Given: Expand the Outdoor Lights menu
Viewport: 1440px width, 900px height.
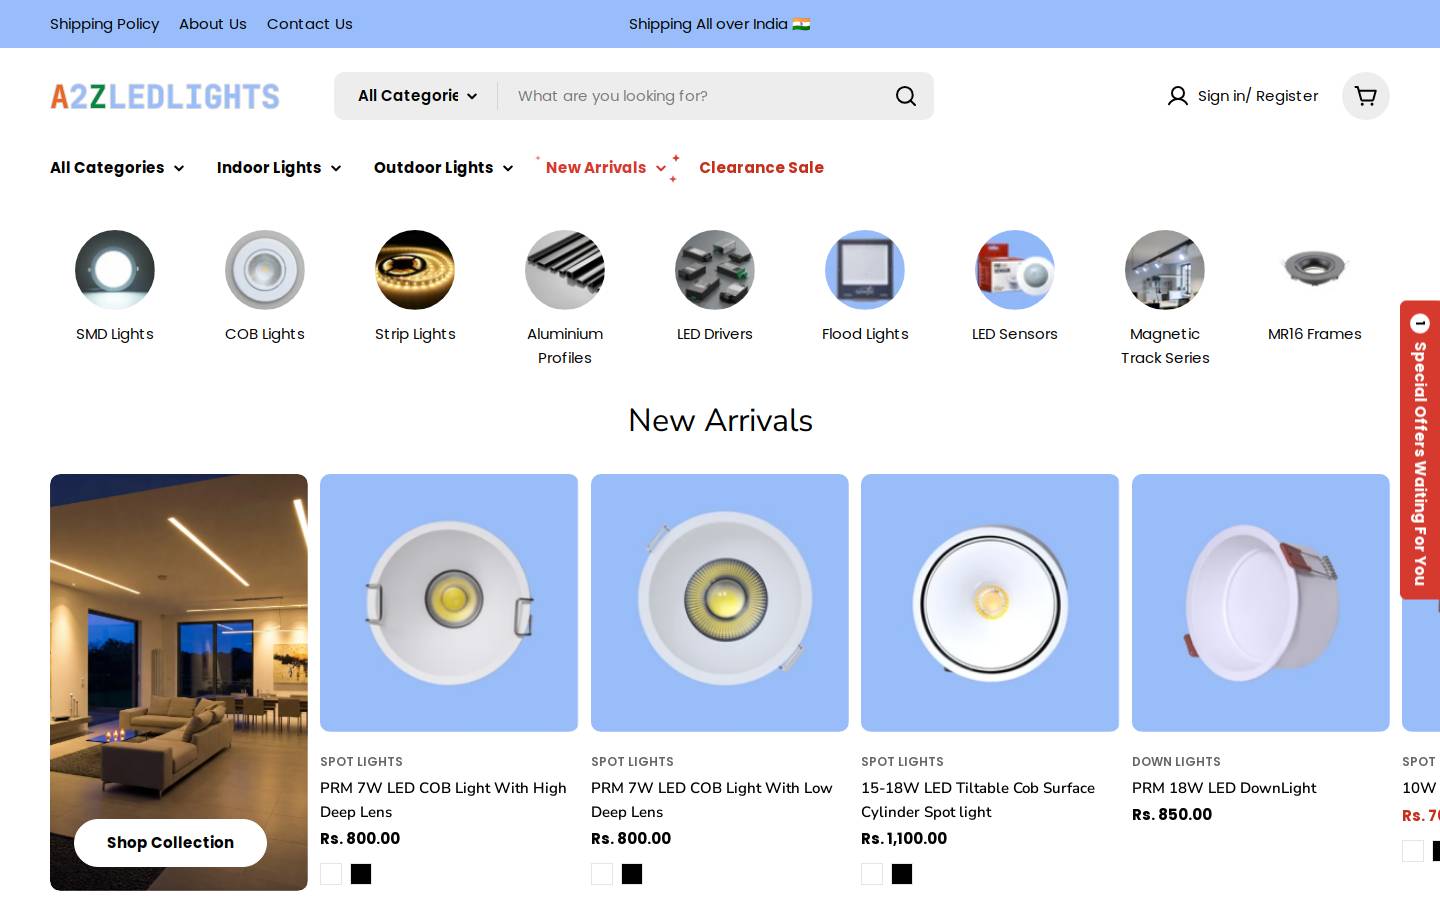Looking at the screenshot, I should click(x=443, y=168).
